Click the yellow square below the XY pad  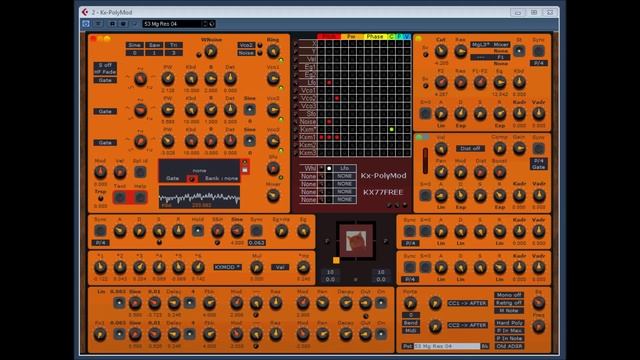336,260
